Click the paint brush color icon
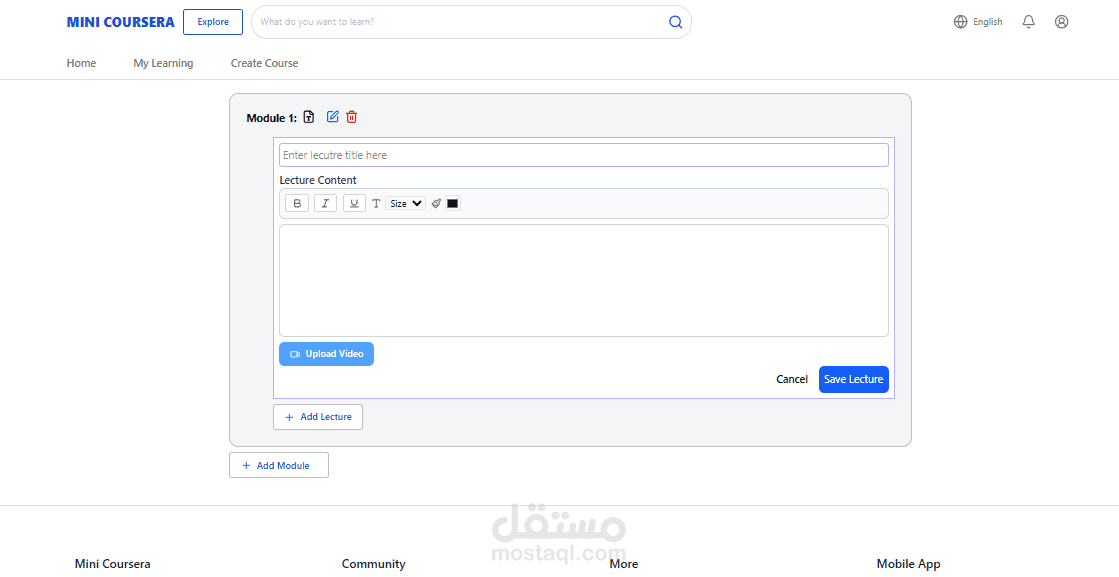This screenshot has width=1119, height=577. coord(436,203)
